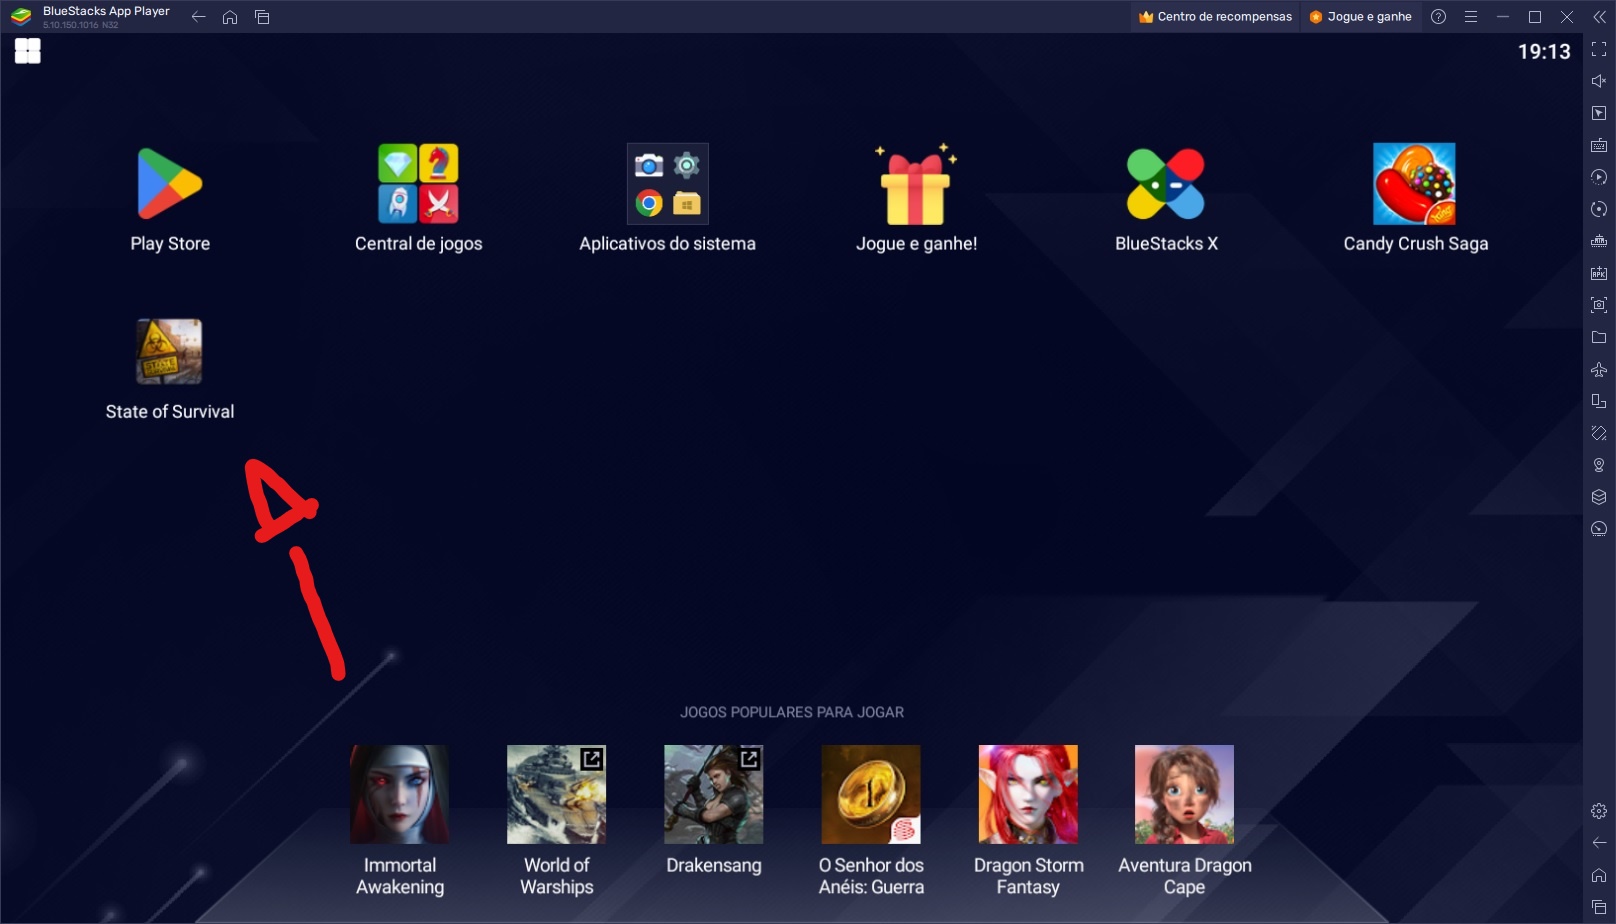This screenshot has width=1616, height=924.
Task: Open settings gear in sidebar
Action: pos(1599,811)
